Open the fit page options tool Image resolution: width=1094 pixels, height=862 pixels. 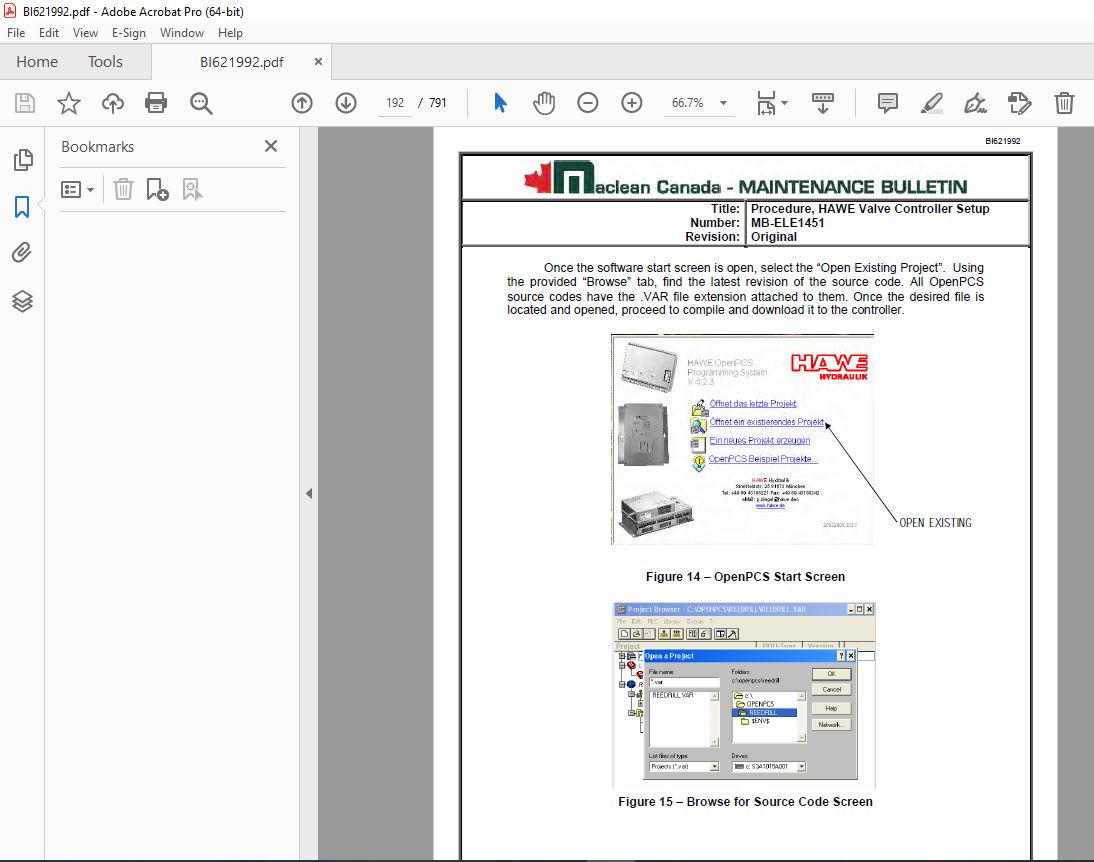(771, 103)
